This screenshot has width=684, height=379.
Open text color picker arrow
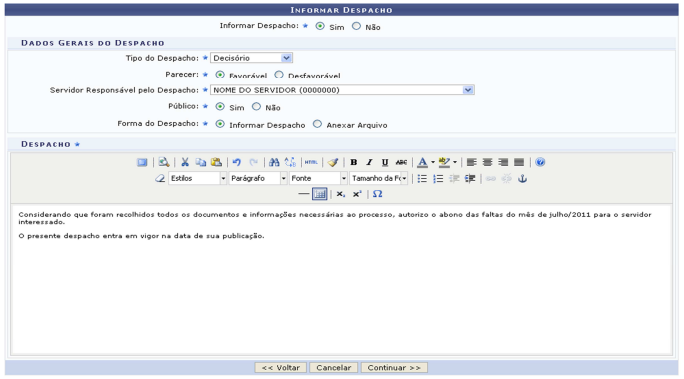click(x=433, y=162)
